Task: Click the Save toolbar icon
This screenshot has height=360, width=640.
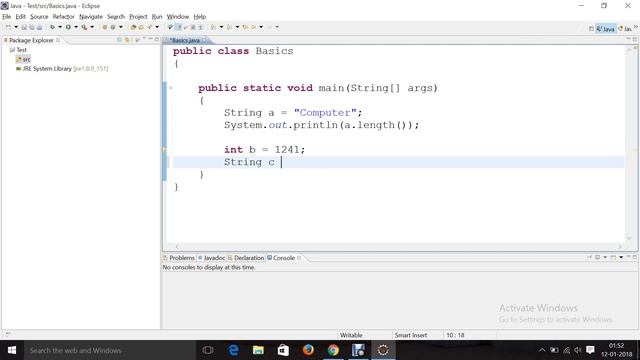Action: (24, 27)
